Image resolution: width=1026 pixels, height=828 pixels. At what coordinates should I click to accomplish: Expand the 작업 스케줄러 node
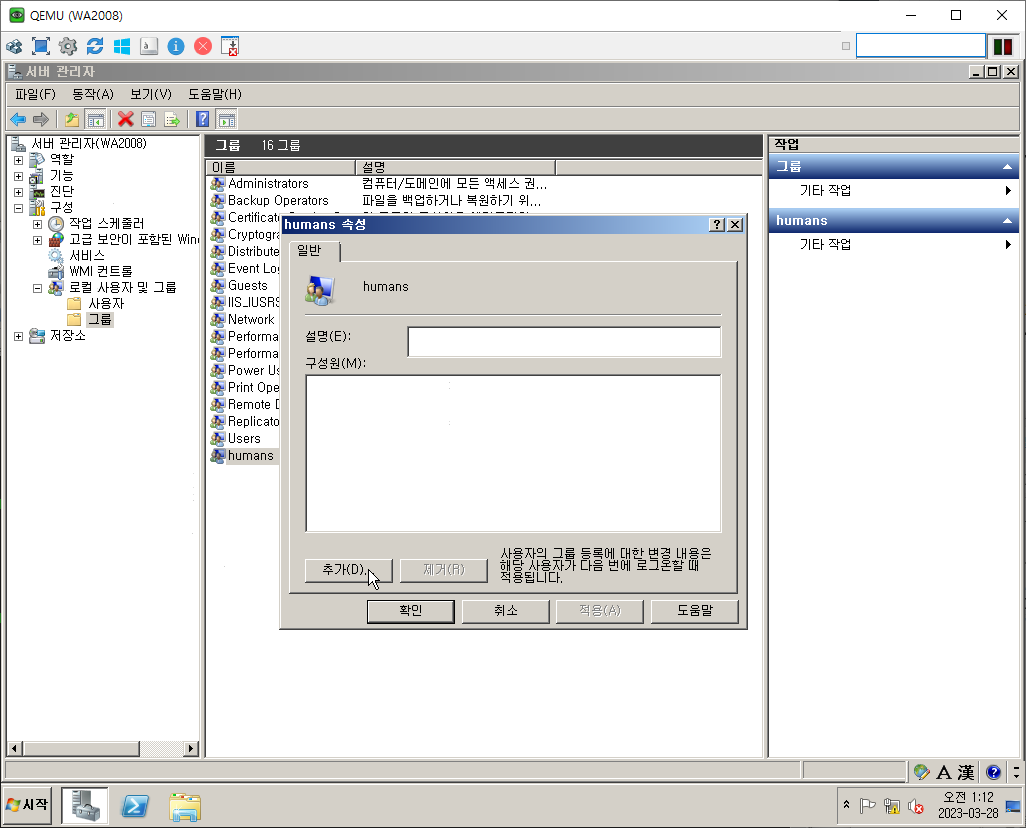[x=37, y=224]
